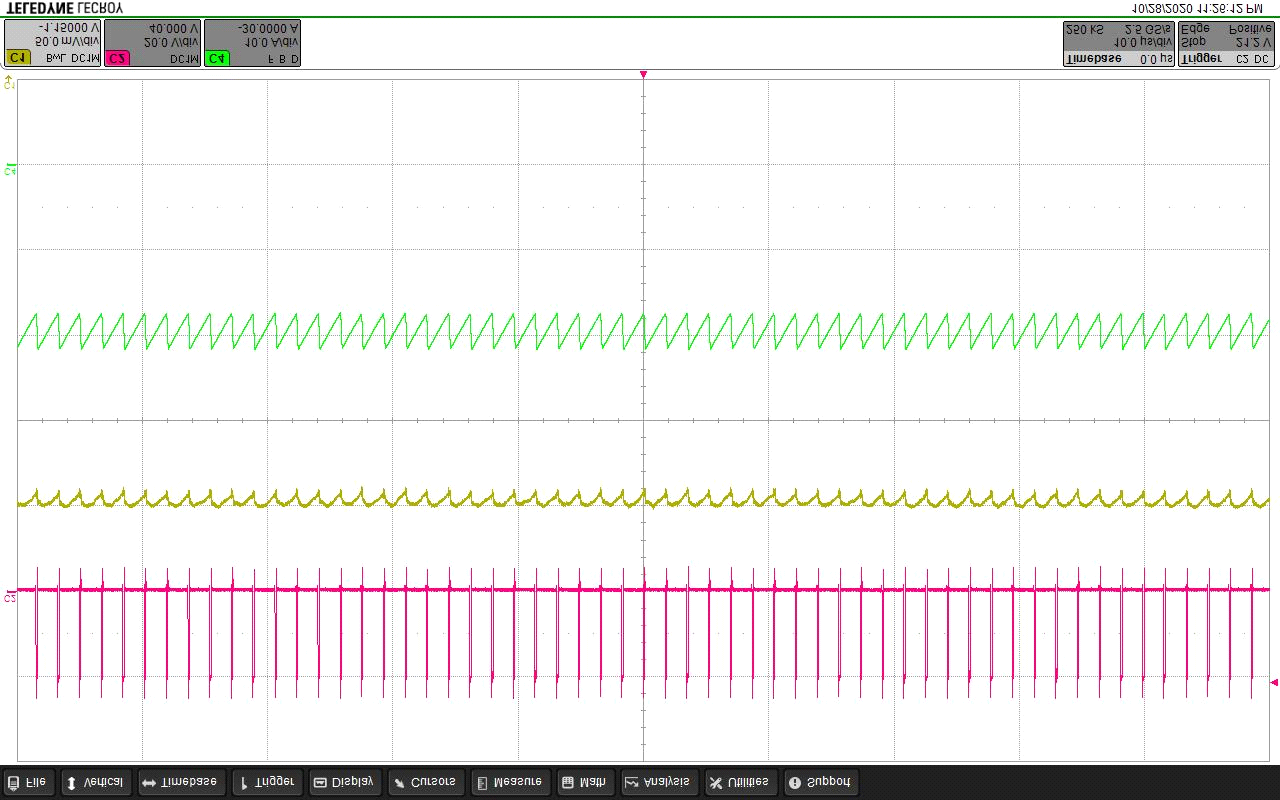Open the Display menu
Image resolution: width=1280 pixels, height=800 pixels.
(344, 782)
